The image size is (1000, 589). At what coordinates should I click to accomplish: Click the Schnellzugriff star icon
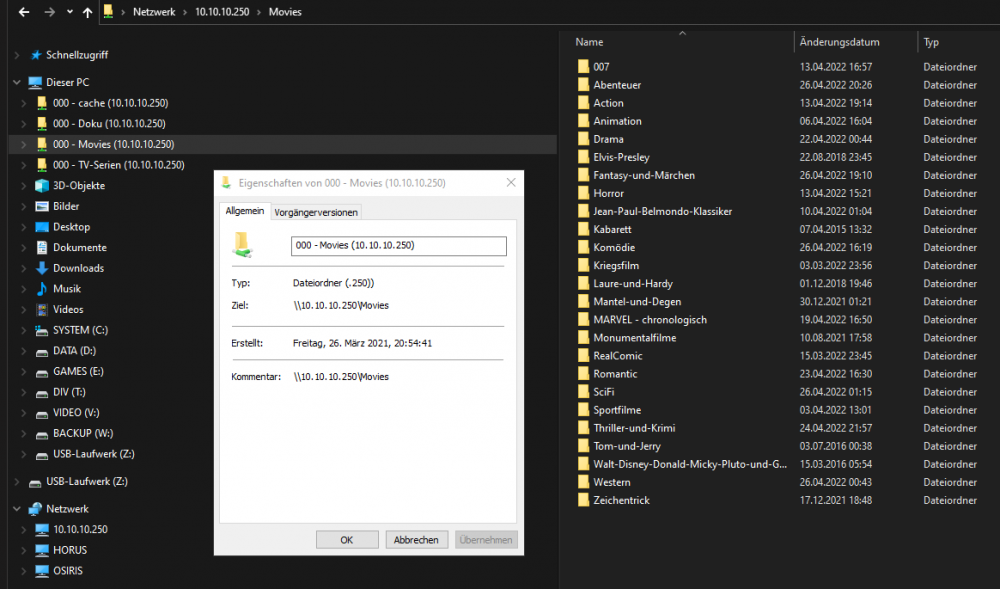36,55
